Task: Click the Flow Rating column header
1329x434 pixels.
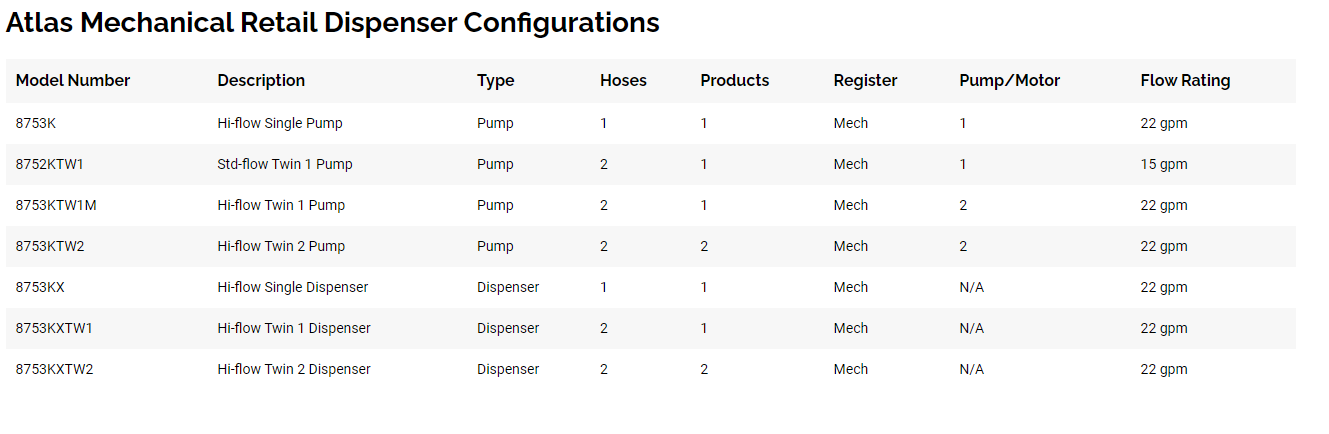Action: [1185, 81]
